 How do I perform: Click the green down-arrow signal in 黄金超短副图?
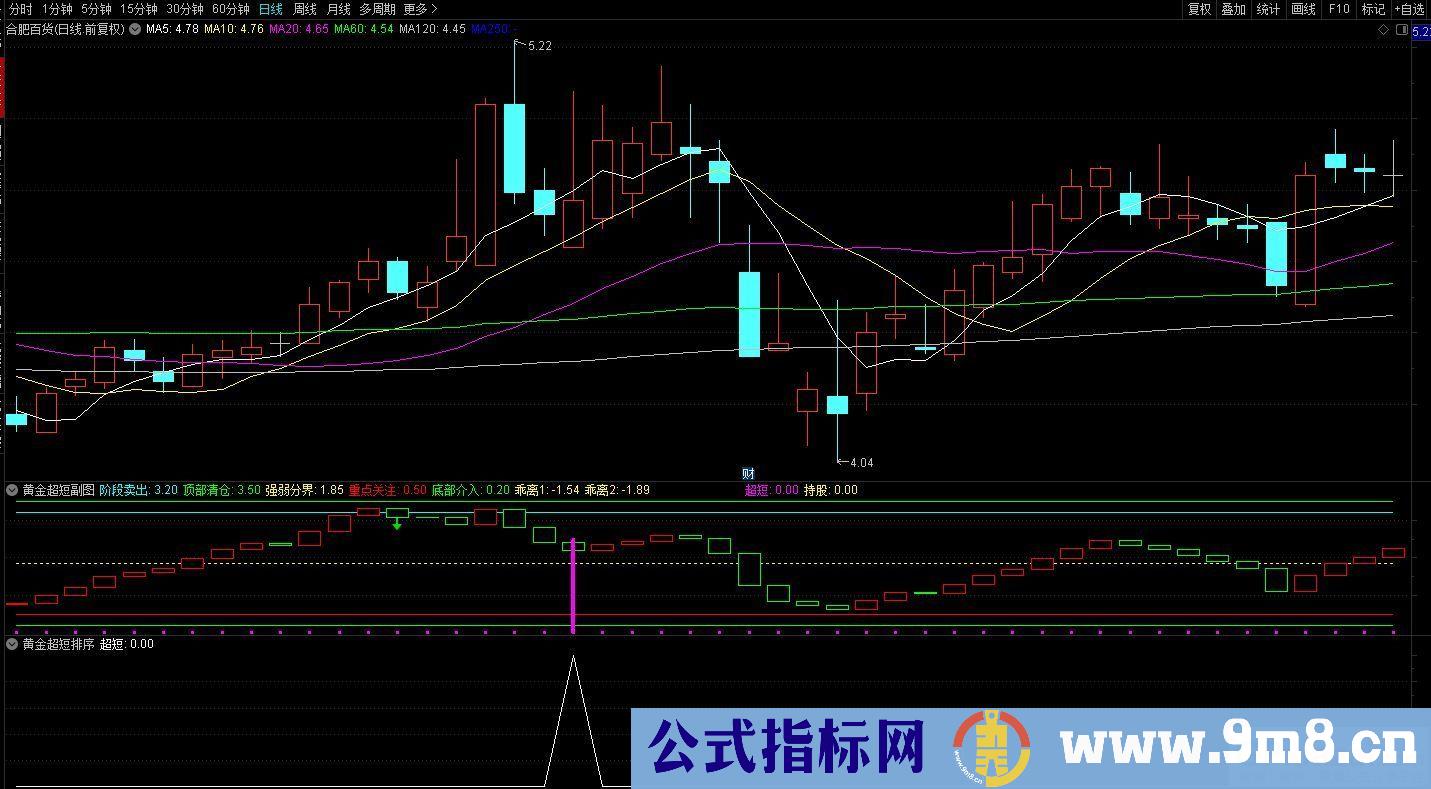pyautogui.click(x=397, y=524)
